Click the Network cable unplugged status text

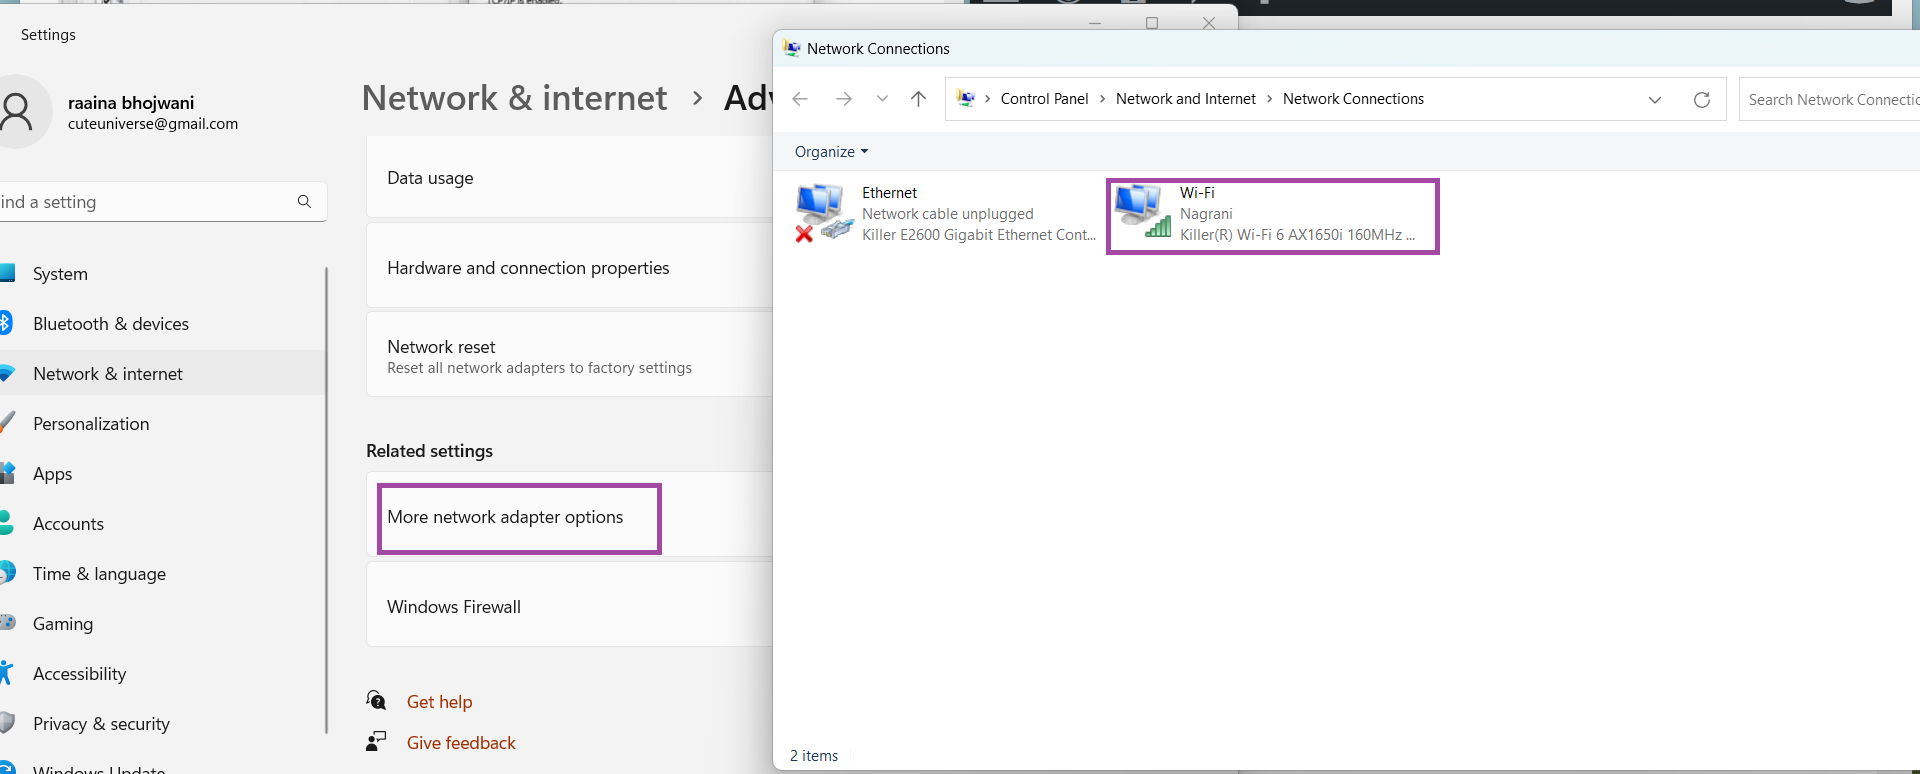pyautogui.click(x=948, y=214)
